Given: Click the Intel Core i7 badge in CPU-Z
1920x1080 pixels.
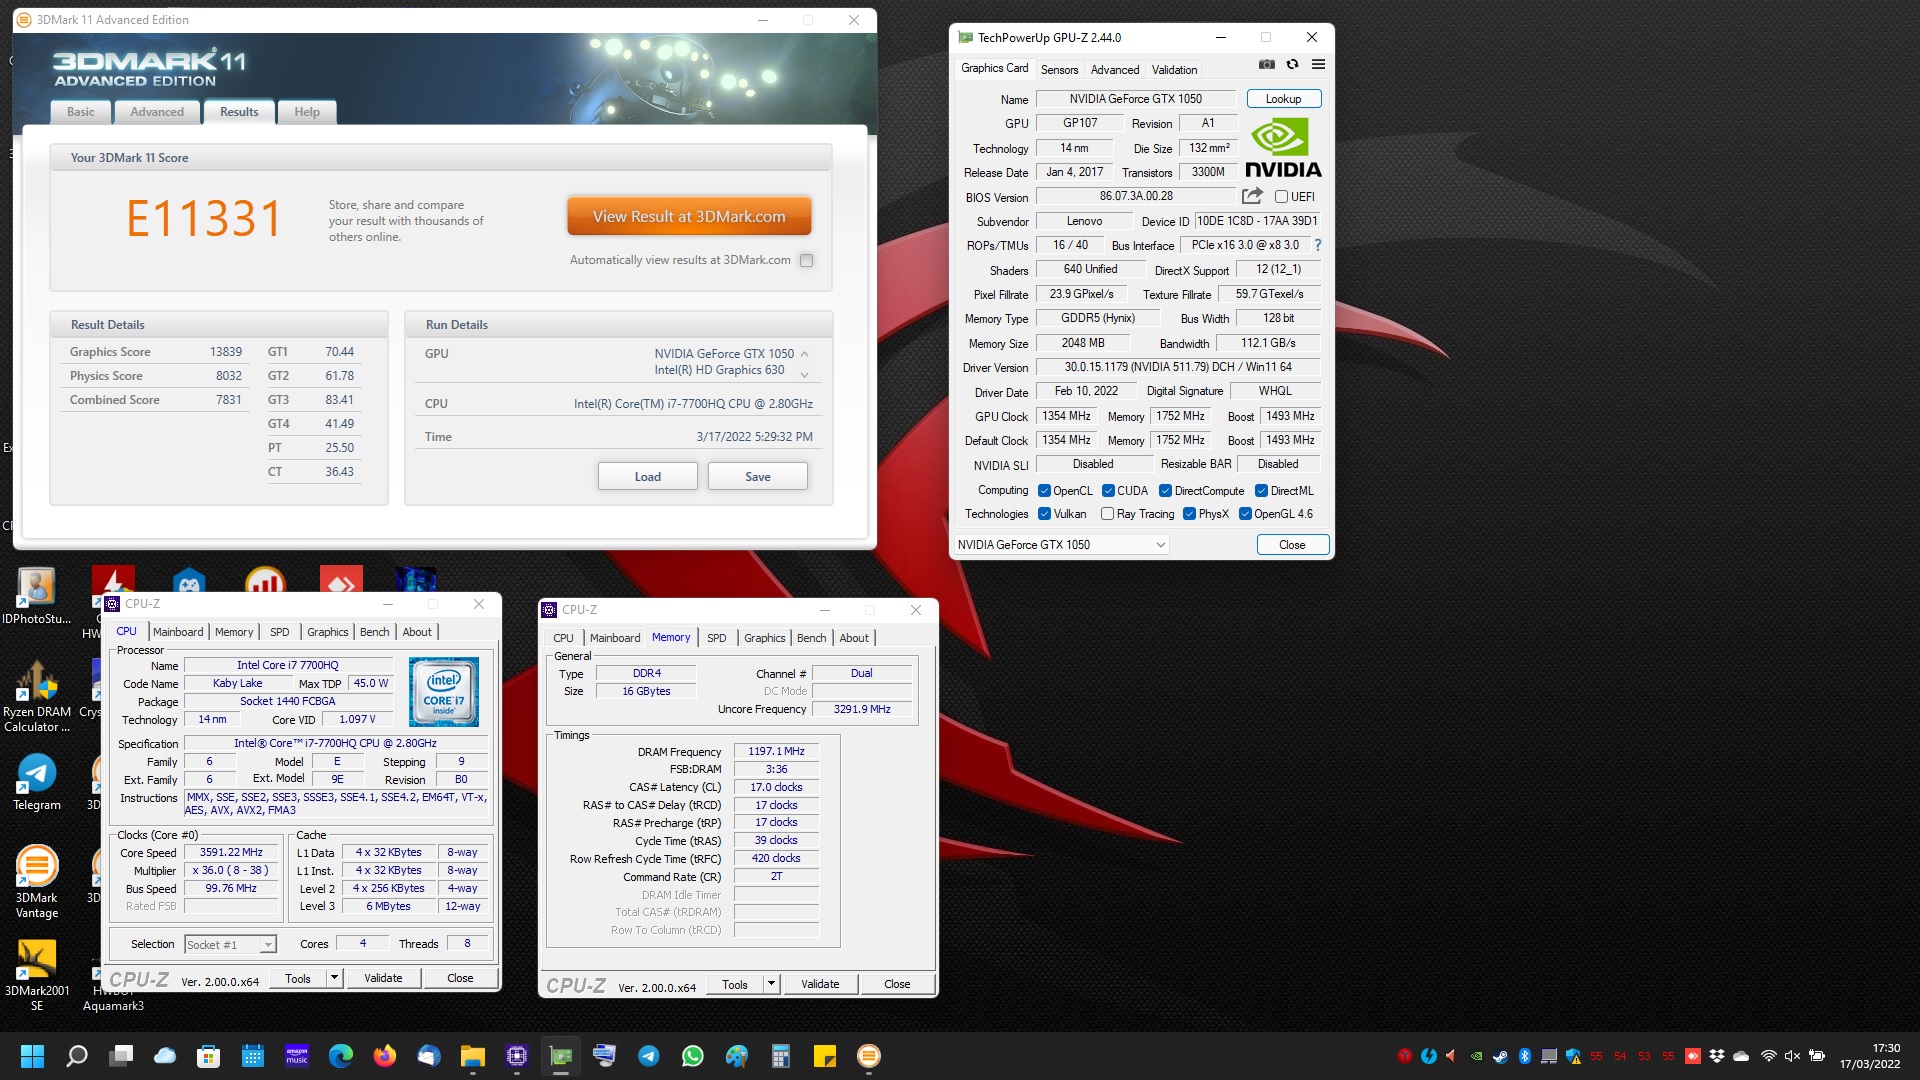Looking at the screenshot, I should pyautogui.click(x=444, y=692).
